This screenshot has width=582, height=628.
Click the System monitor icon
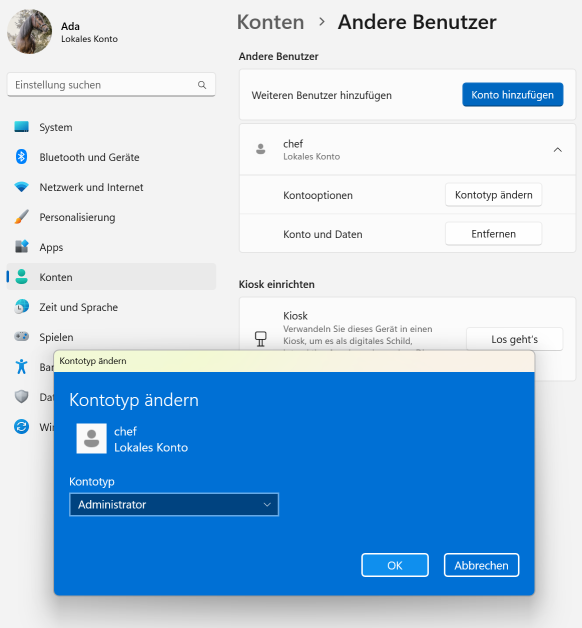point(22,127)
